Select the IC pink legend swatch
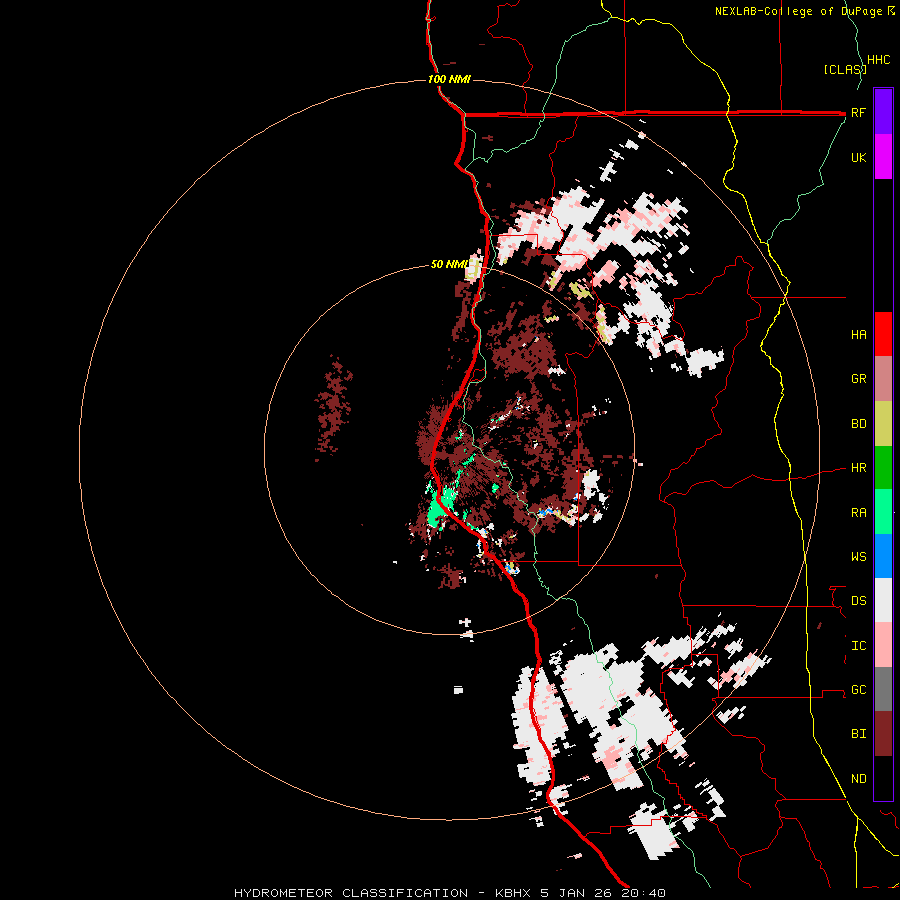 (x=883, y=645)
